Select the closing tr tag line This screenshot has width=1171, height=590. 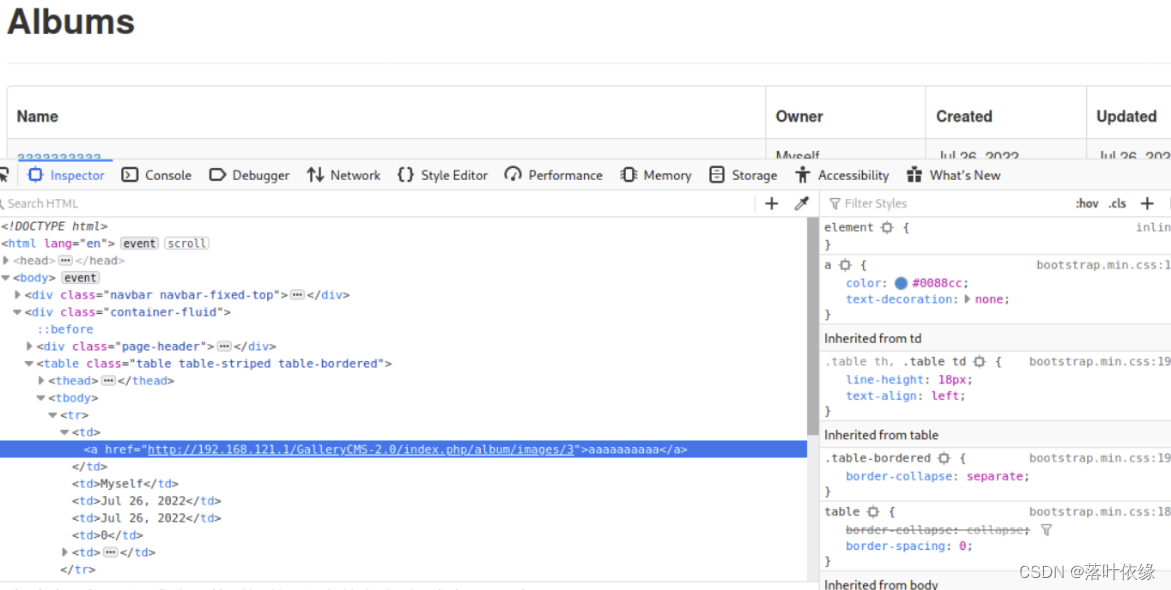click(x=78, y=570)
